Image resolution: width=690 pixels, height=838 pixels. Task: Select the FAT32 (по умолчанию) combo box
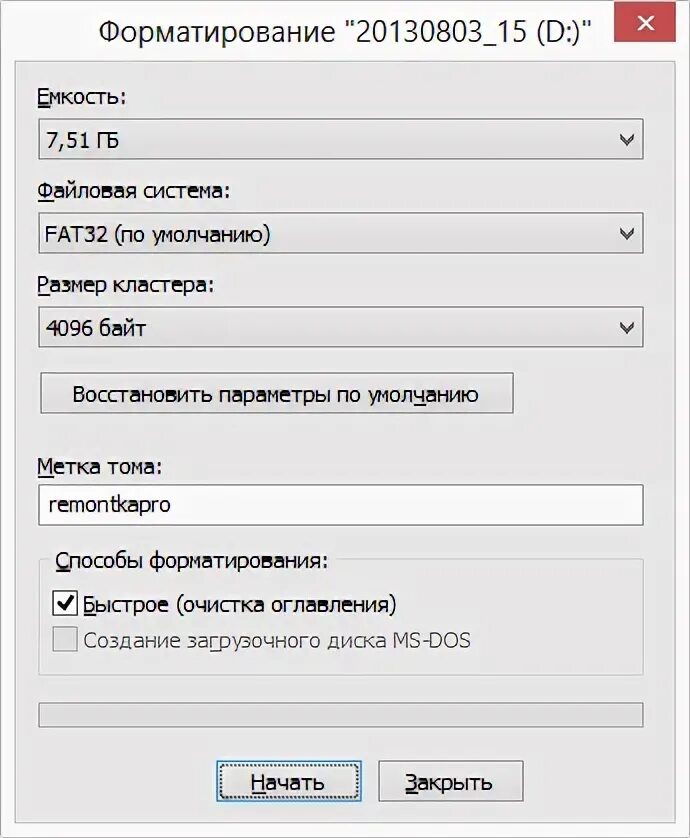click(x=320, y=234)
